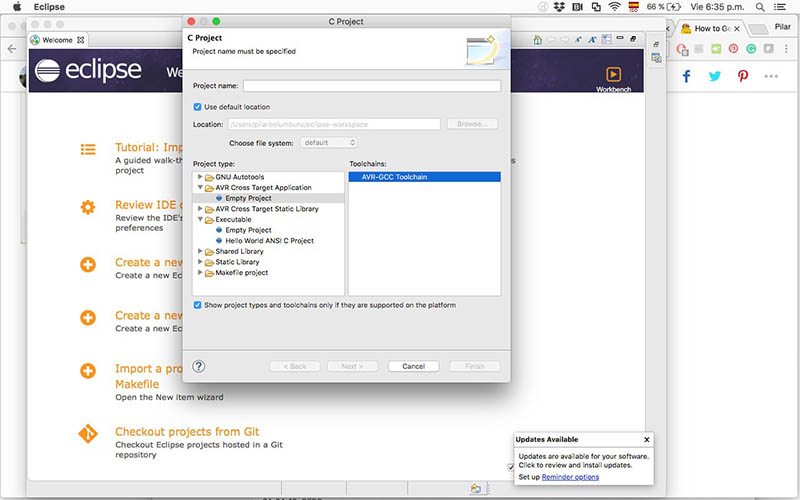
Task: Click the status bar icon at Eclipse bottom right
Action: 476,488
